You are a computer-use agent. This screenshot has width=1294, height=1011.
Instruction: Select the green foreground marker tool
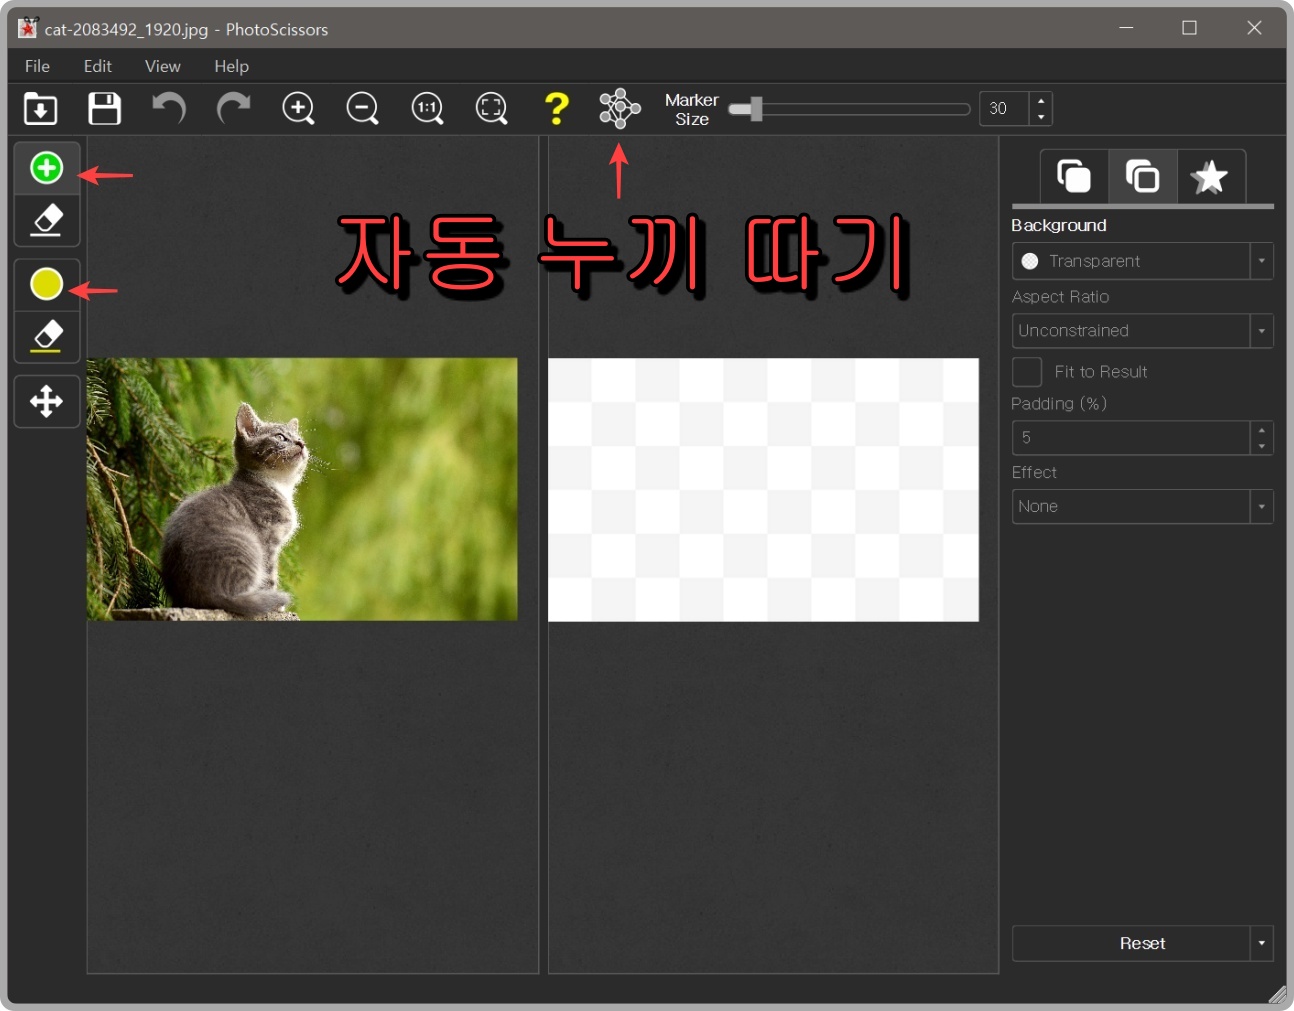(46, 168)
